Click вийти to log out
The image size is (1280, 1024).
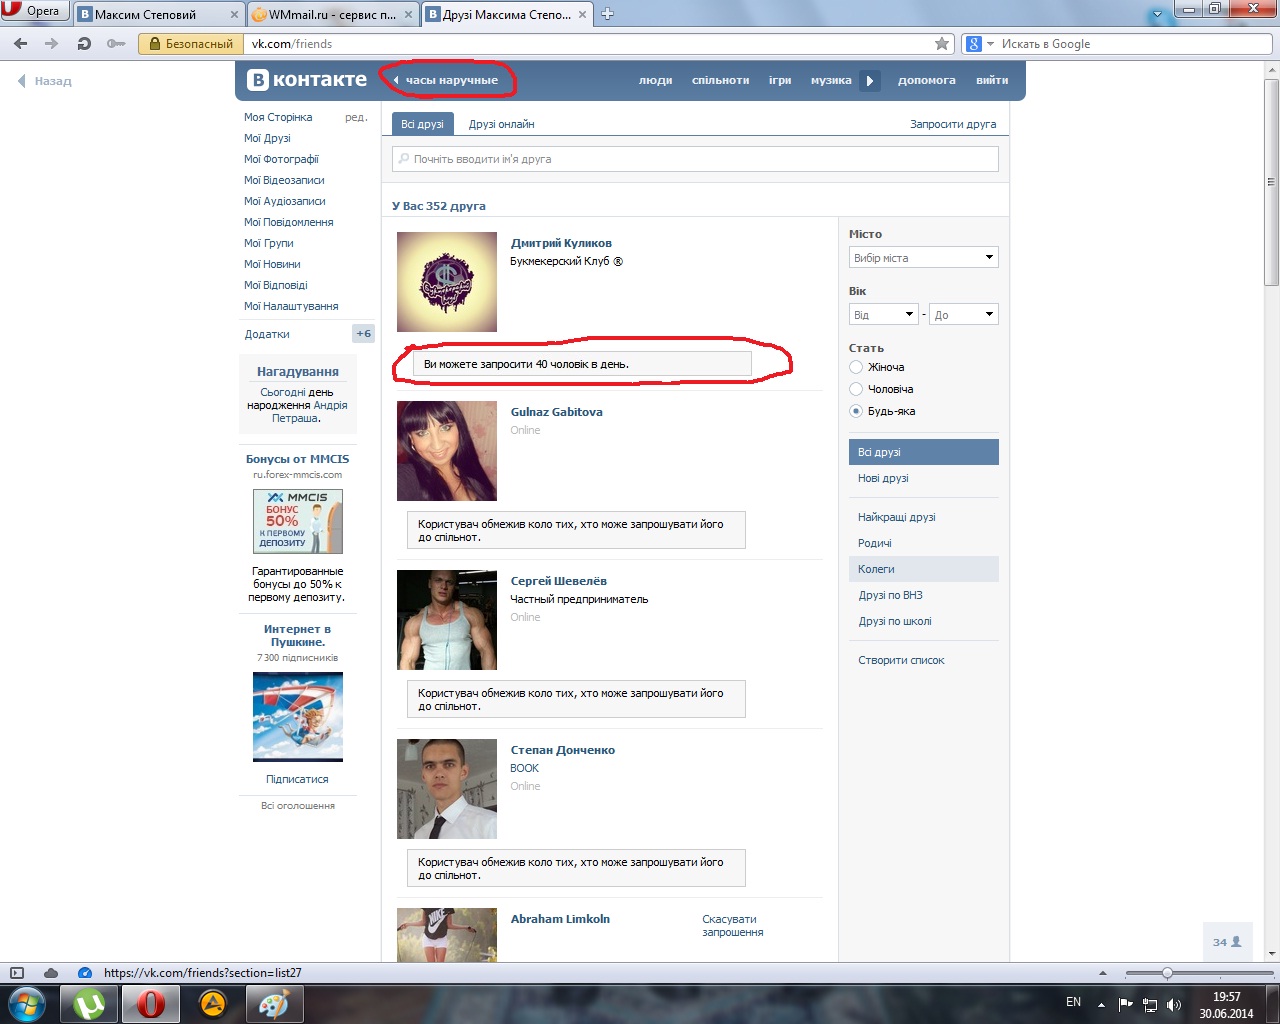point(992,80)
